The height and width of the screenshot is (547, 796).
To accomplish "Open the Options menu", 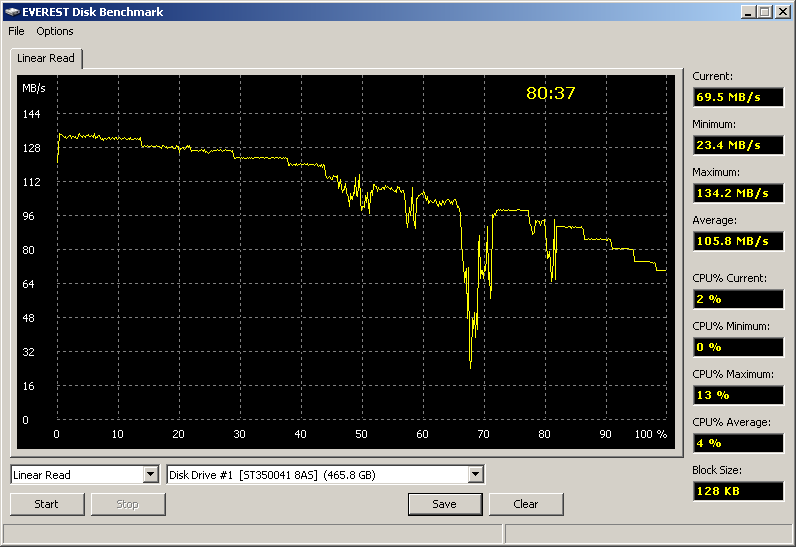I will (x=55, y=31).
